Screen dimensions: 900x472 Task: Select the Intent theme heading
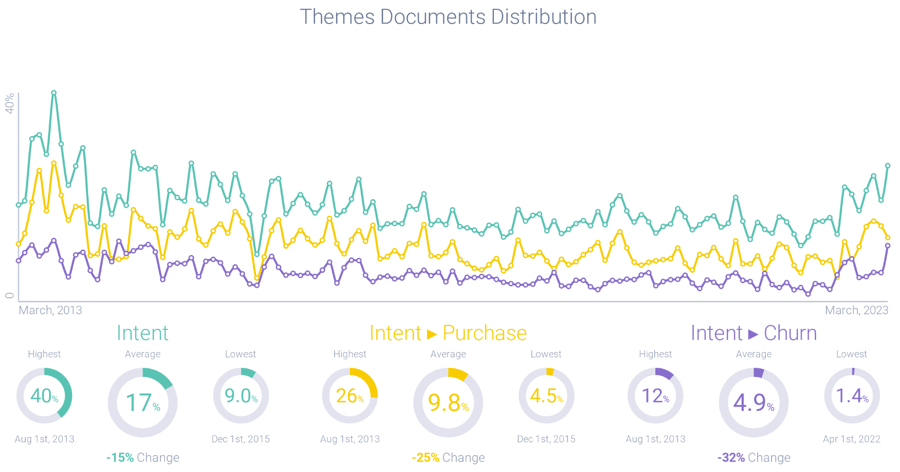(x=142, y=333)
